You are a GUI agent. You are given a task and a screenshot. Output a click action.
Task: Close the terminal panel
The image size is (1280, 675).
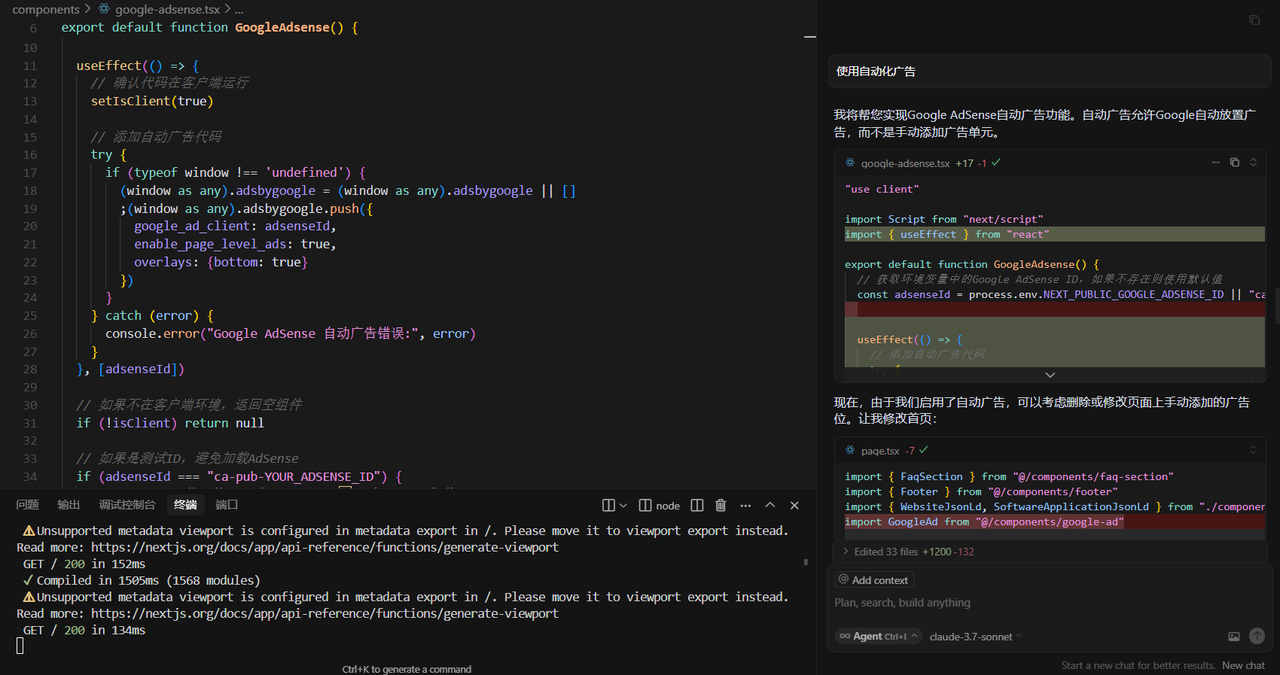[x=795, y=506]
